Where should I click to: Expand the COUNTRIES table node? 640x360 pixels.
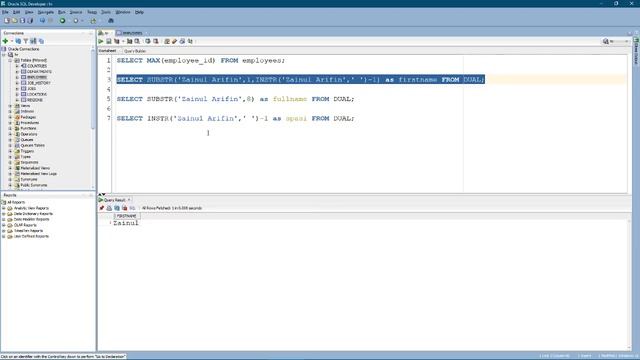pos(17,66)
